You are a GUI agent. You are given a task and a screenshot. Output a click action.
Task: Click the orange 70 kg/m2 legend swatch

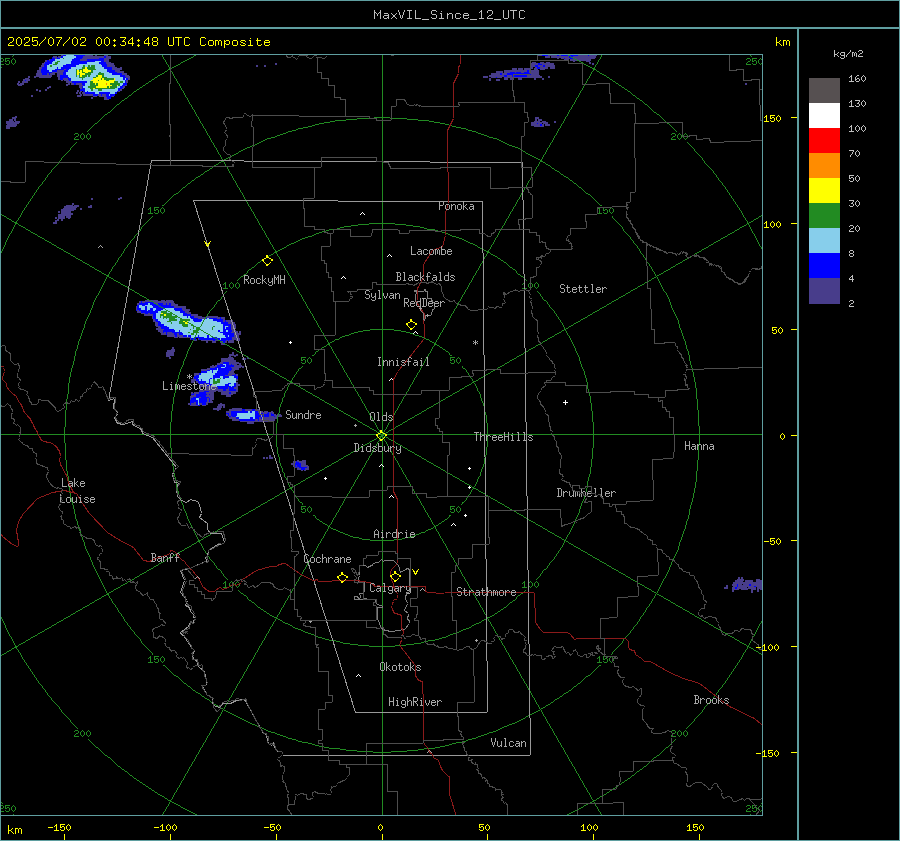[x=824, y=165]
